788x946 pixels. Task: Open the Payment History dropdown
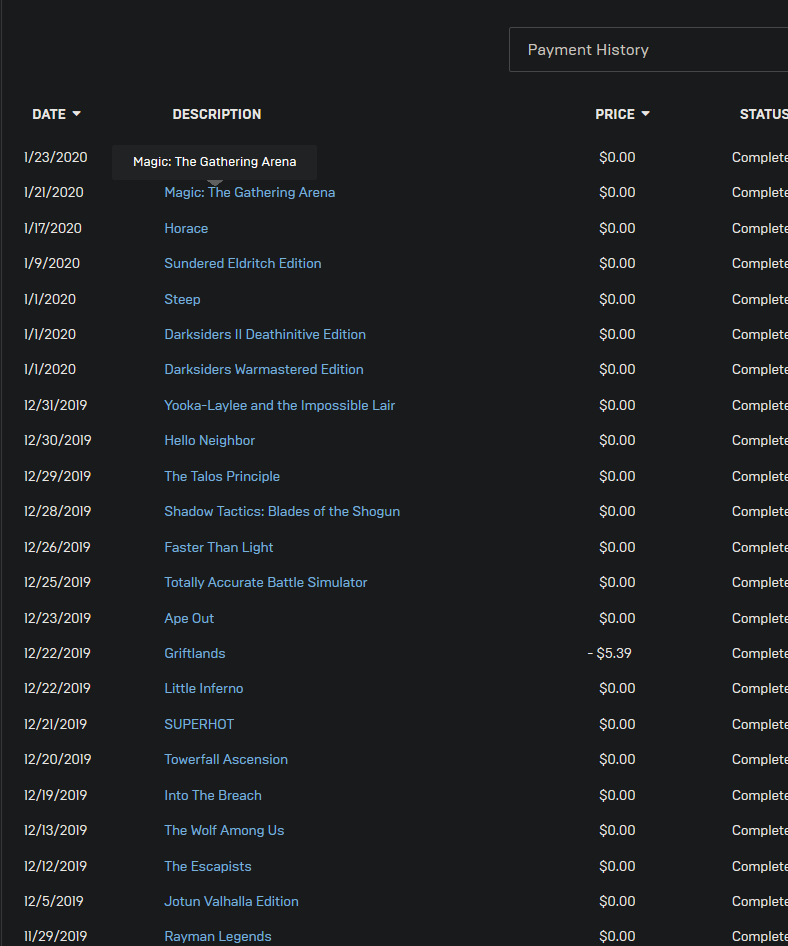tap(649, 49)
